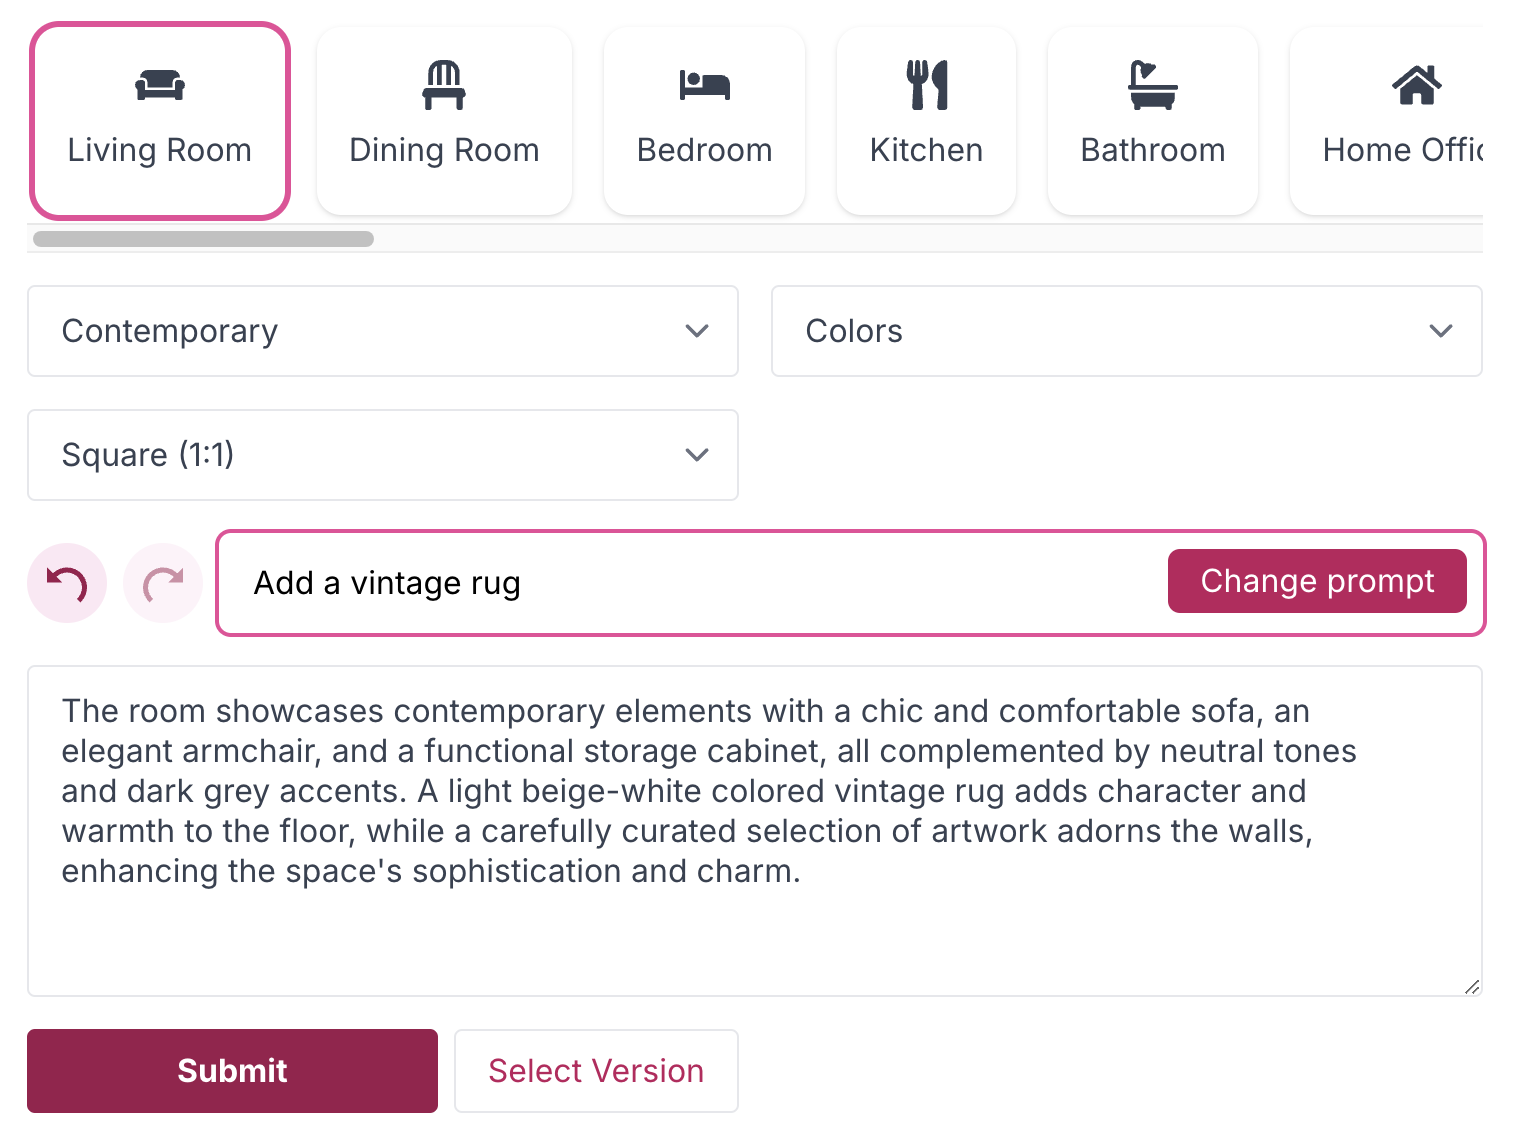Select the Kitchen room tab label
This screenshot has height=1140, width=1514.
pos(927,150)
